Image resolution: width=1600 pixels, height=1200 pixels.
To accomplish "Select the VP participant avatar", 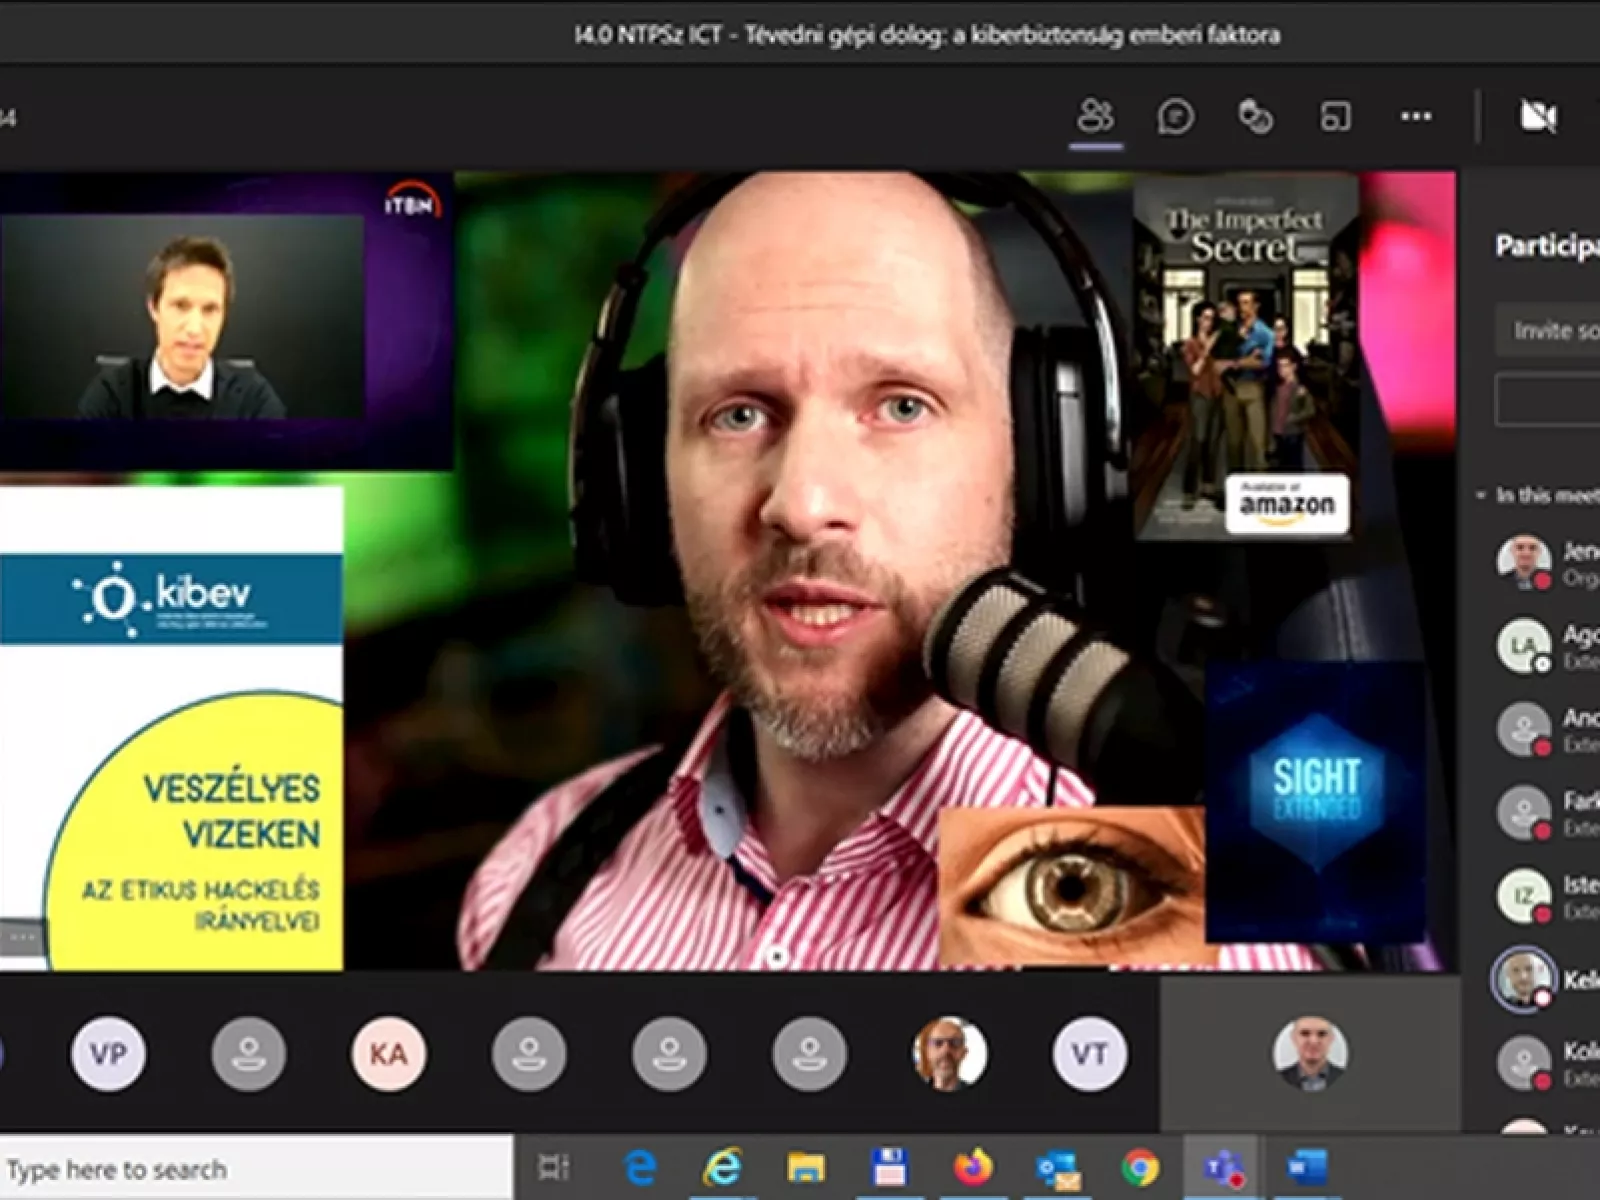I will coord(108,1053).
